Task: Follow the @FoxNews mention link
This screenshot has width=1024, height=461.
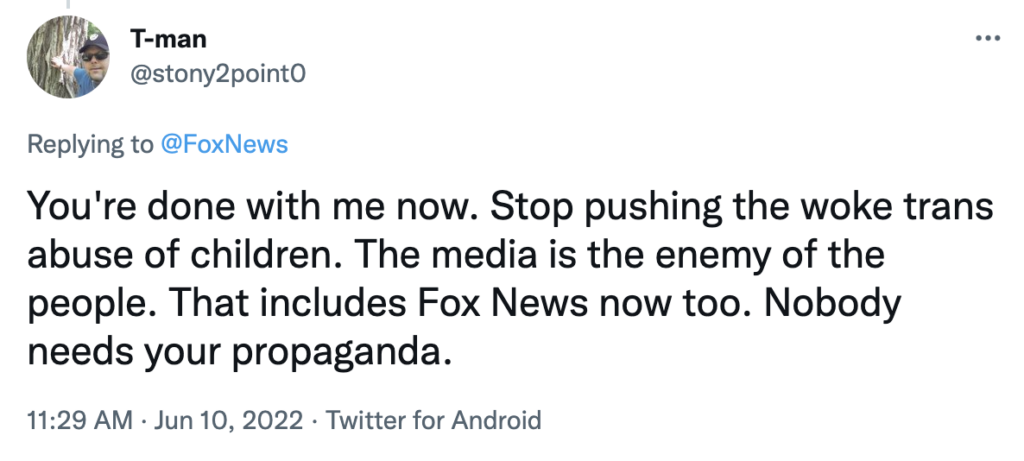Action: click(x=224, y=145)
